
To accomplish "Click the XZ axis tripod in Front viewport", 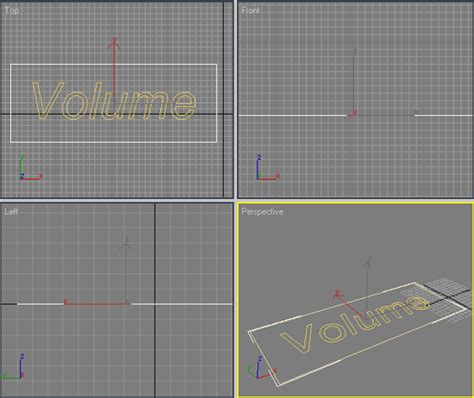I will 268,168.
